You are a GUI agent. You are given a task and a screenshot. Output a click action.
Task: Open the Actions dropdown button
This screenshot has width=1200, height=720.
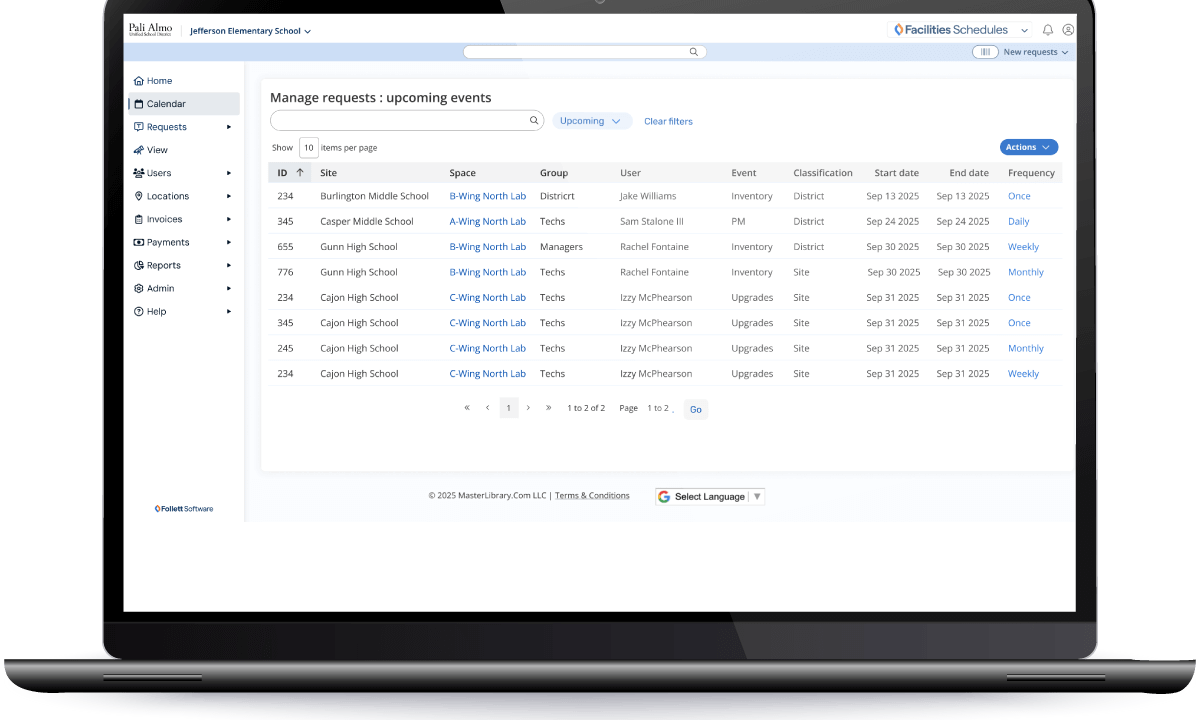point(1028,147)
